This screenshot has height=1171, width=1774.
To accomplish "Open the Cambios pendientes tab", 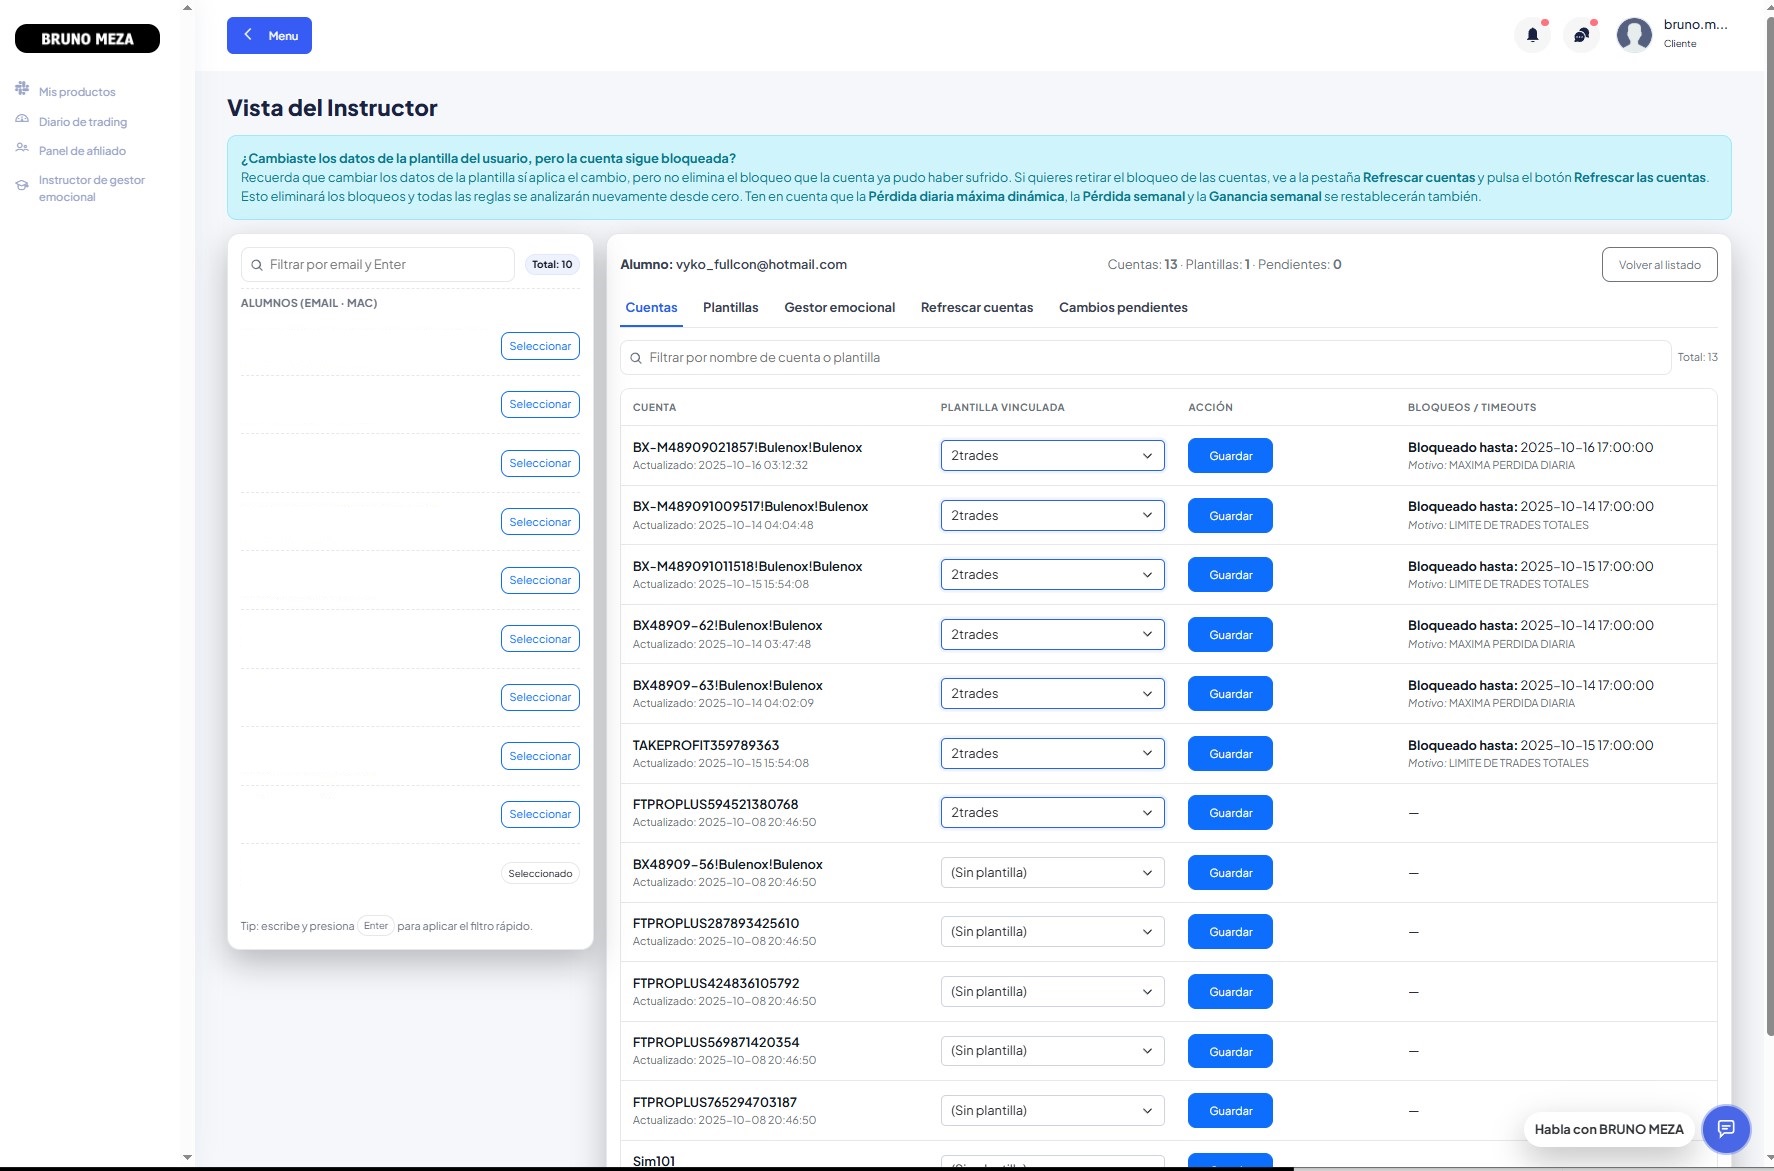I will [1123, 308].
